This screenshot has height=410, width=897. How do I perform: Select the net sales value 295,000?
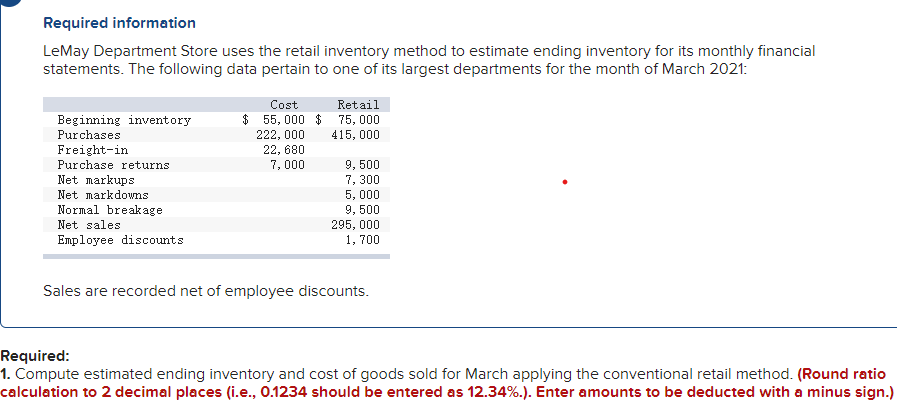[355, 225]
